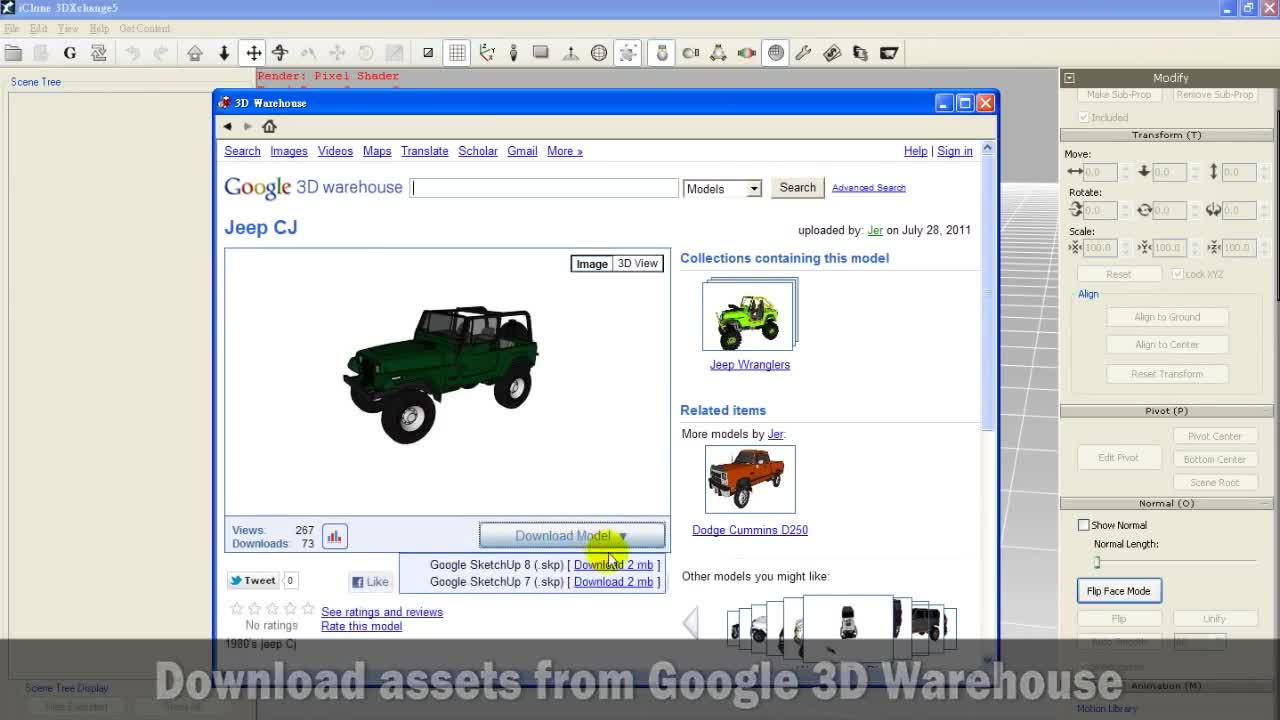This screenshot has width=1280, height=720.
Task: Open the File menu
Action: pos(11,29)
